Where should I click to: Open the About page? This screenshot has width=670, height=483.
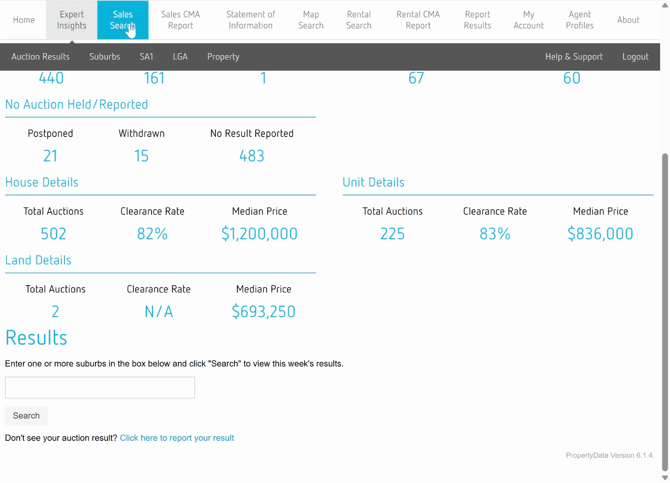tap(628, 20)
